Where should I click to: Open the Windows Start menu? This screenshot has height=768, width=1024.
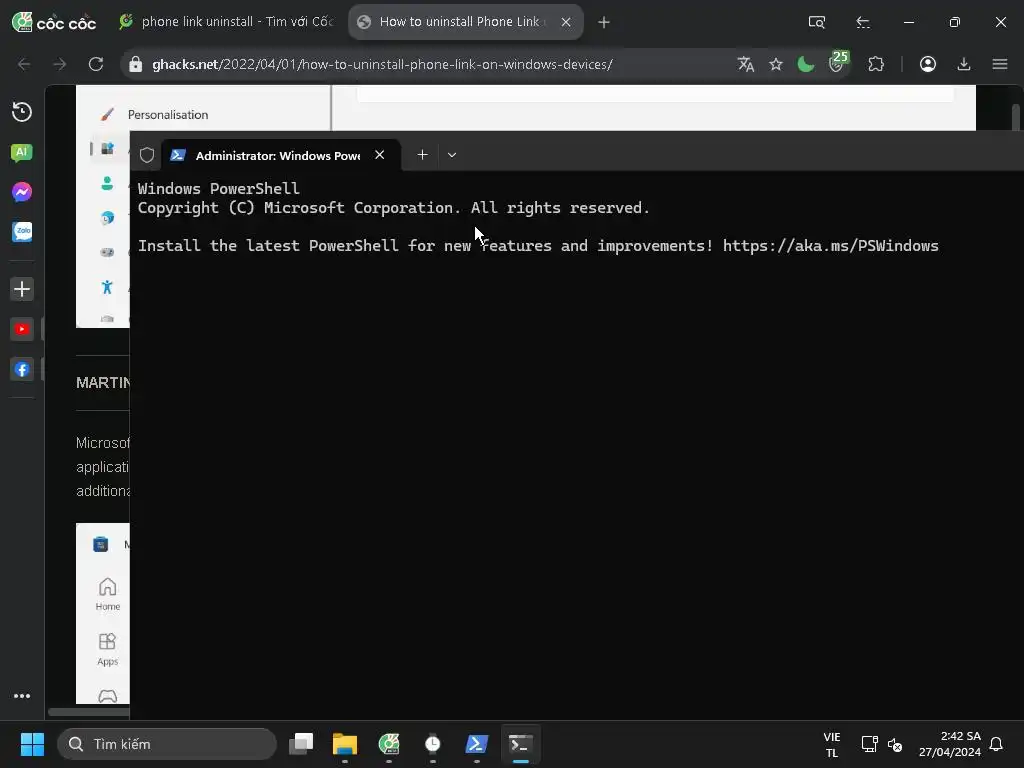coord(32,744)
